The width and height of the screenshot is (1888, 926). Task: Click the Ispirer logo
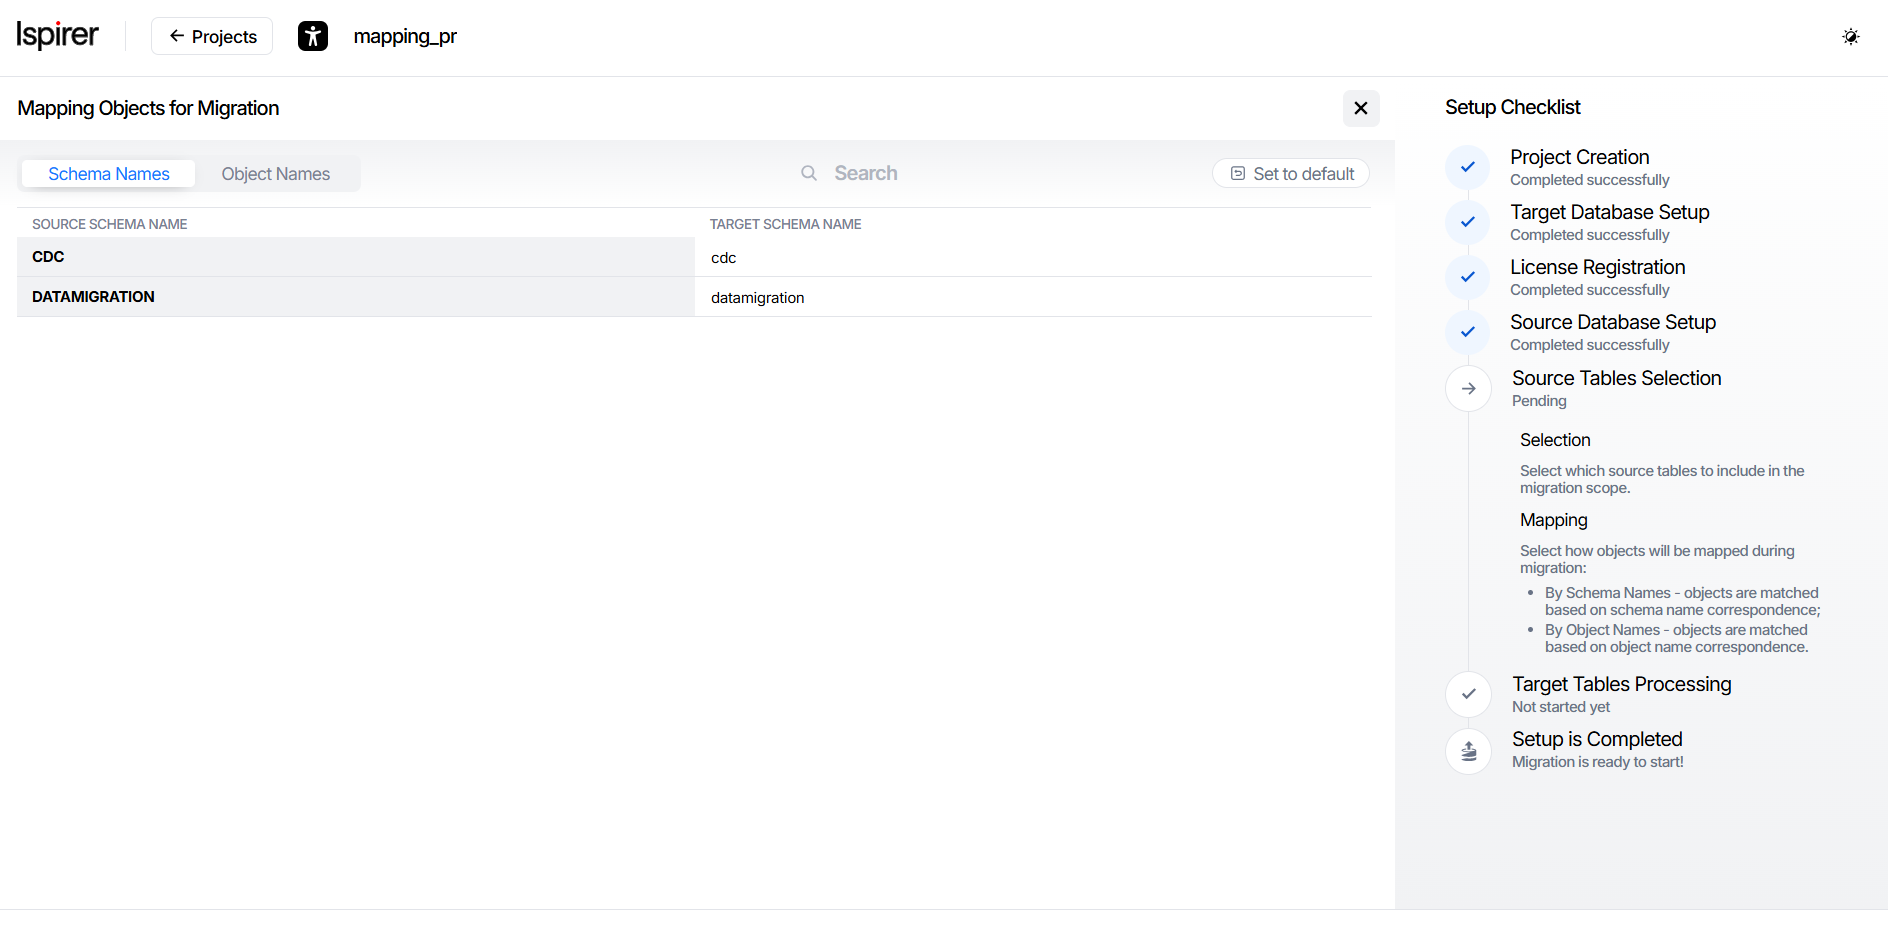coord(57,35)
